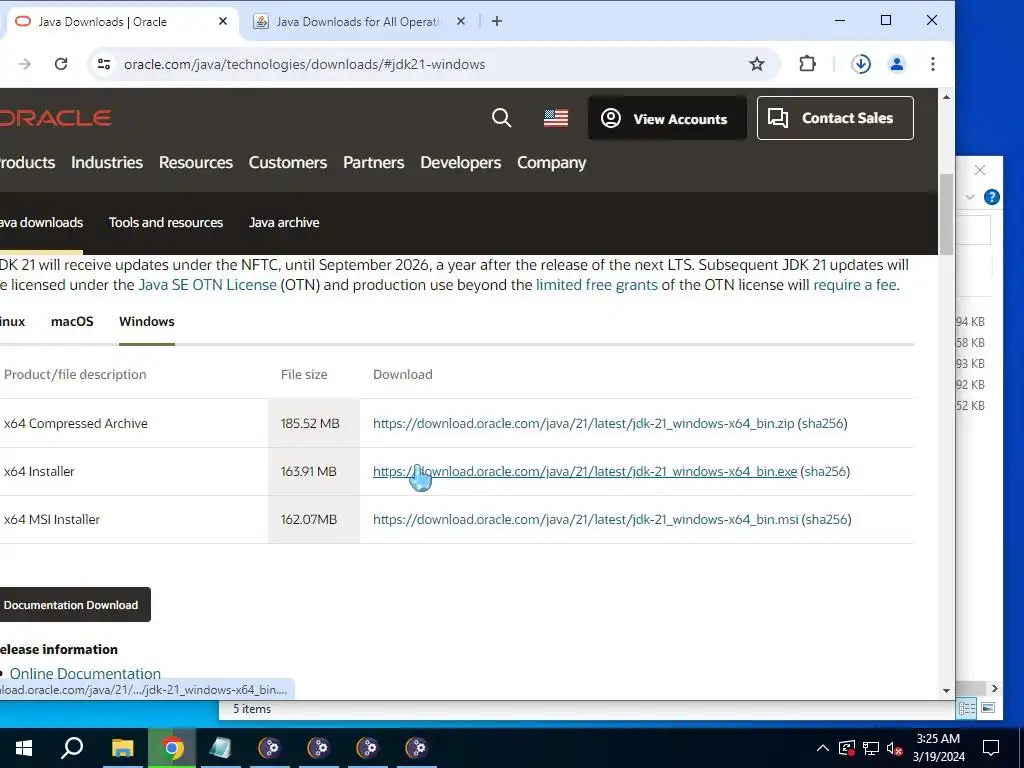
Task: Click the Contact Sales button
Action: point(835,118)
